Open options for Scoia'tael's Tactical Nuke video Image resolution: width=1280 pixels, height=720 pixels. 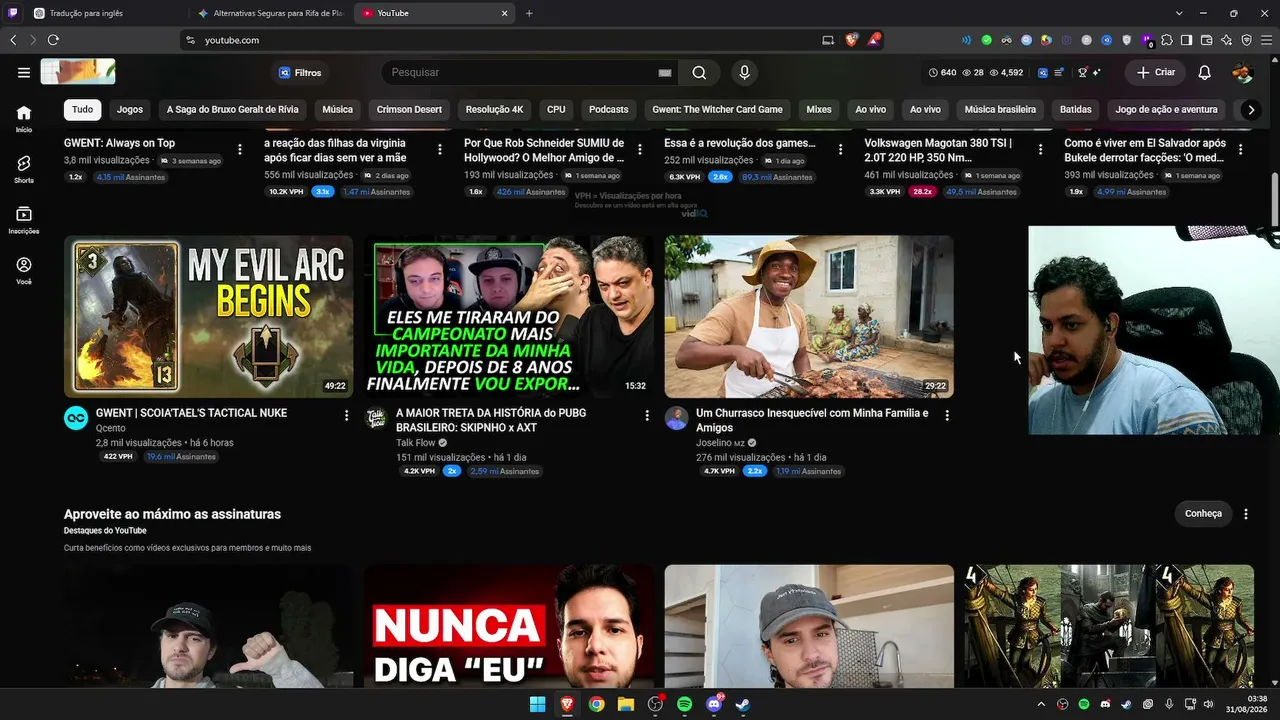point(347,415)
